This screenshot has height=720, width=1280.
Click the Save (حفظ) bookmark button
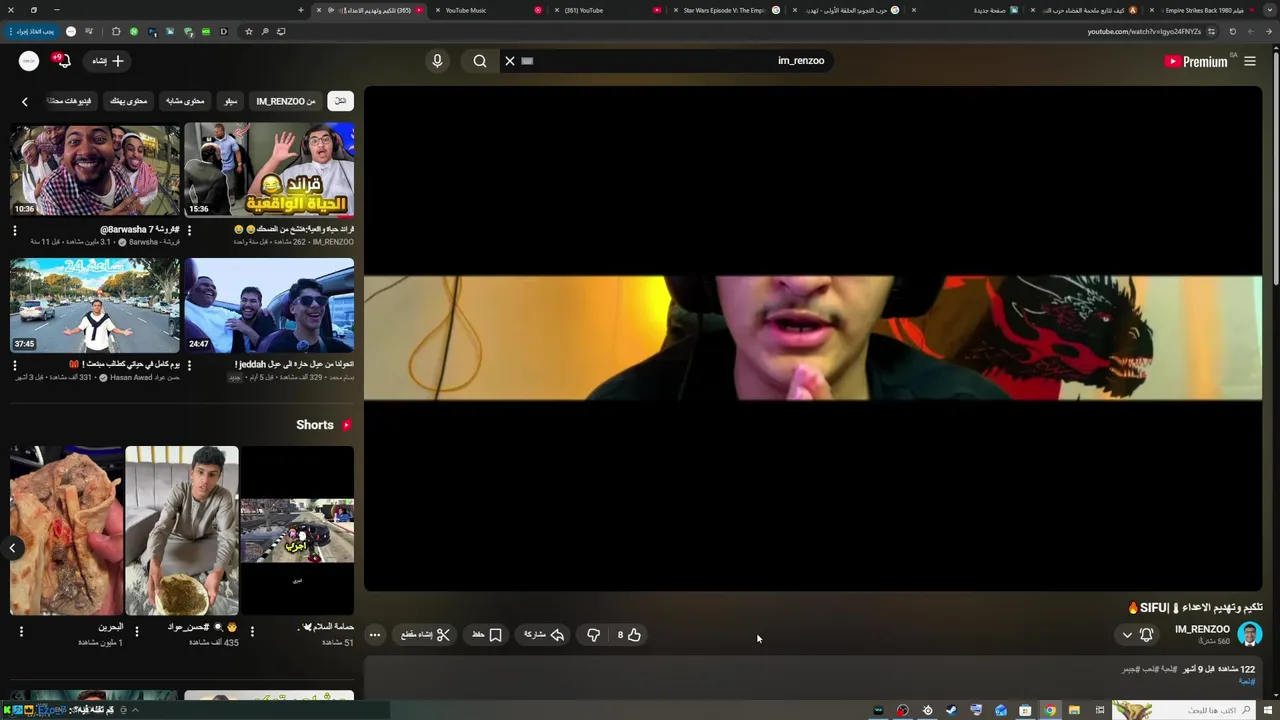487,635
